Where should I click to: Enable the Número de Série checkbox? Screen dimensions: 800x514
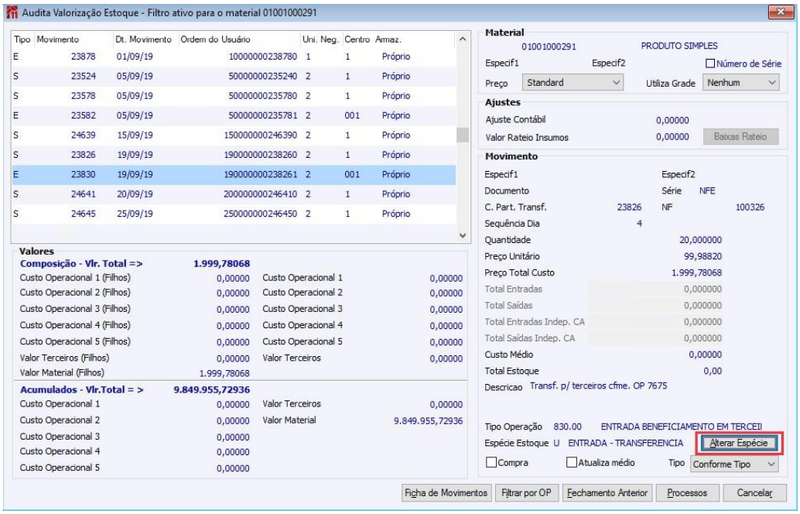pyautogui.click(x=710, y=64)
